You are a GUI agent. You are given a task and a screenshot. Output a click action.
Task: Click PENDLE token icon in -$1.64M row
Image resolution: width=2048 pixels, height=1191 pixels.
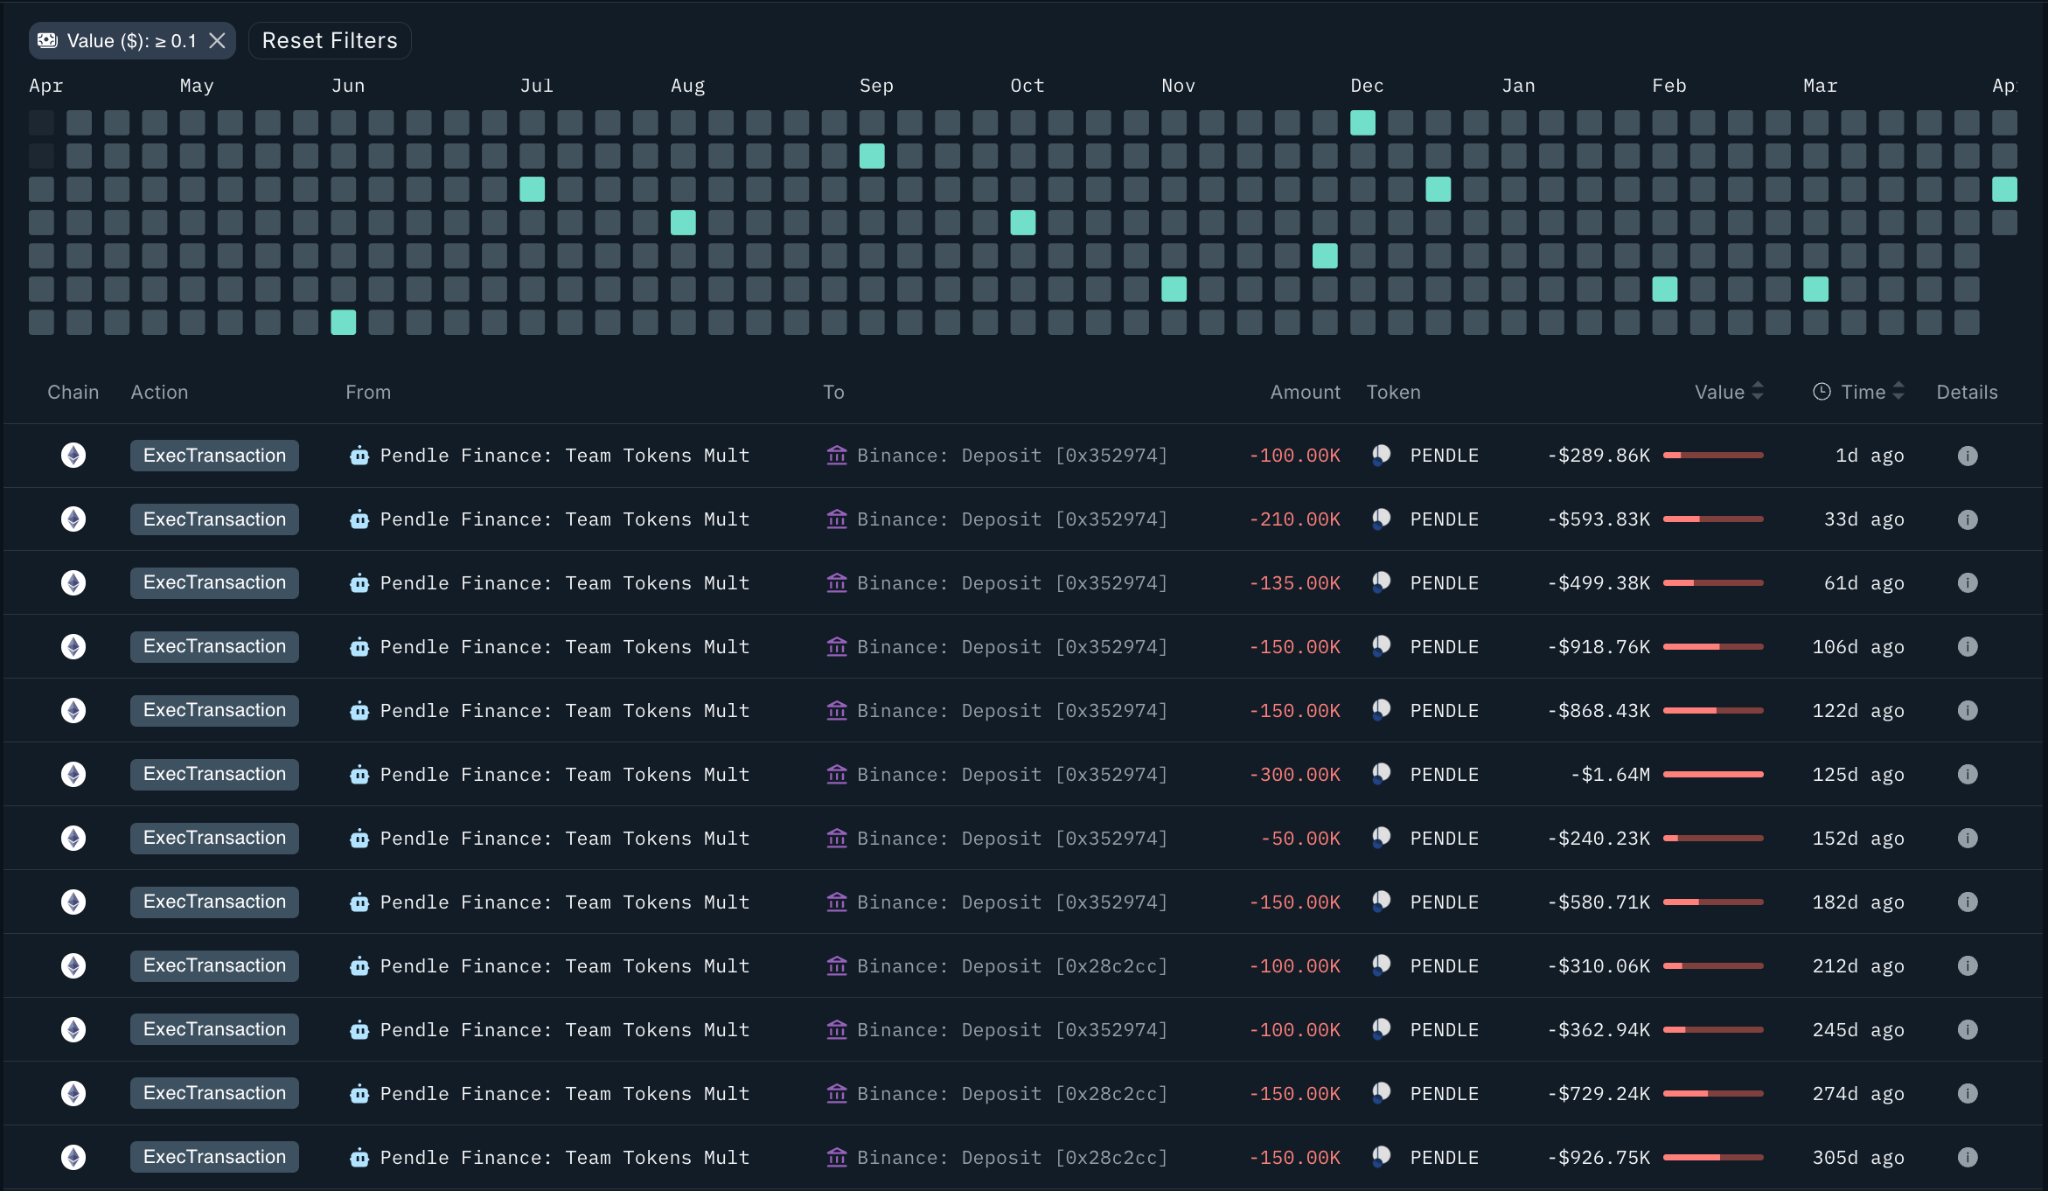(1381, 774)
